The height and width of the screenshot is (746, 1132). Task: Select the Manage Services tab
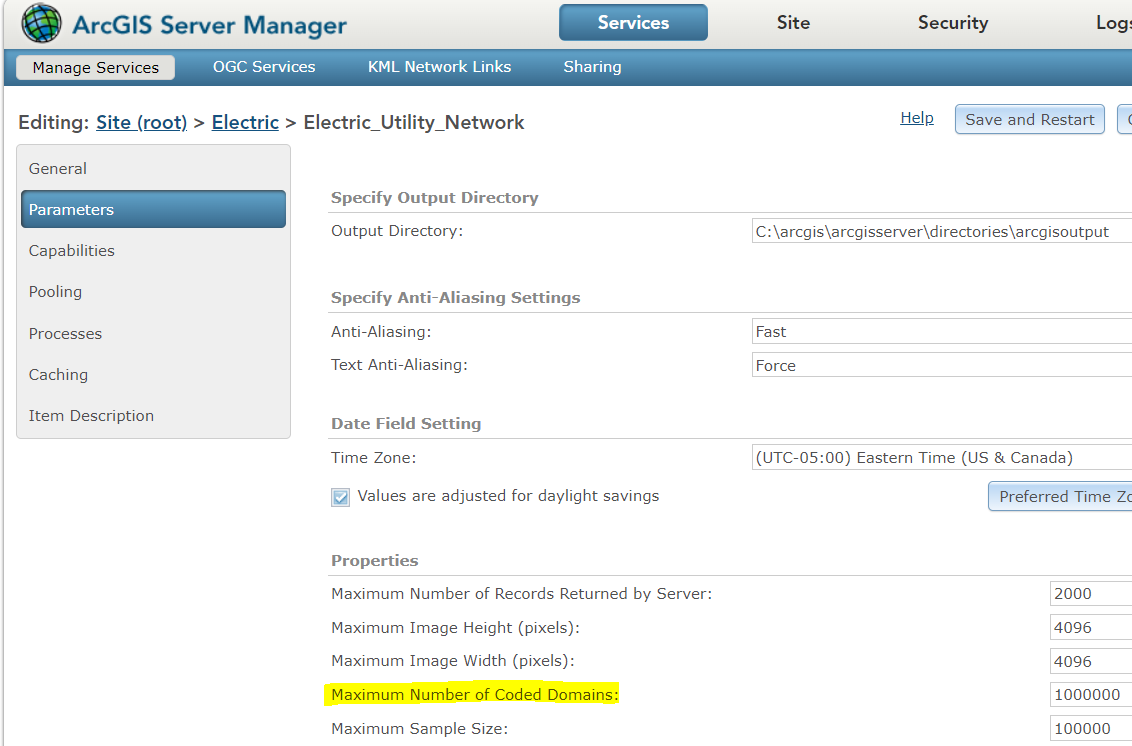[x=95, y=67]
